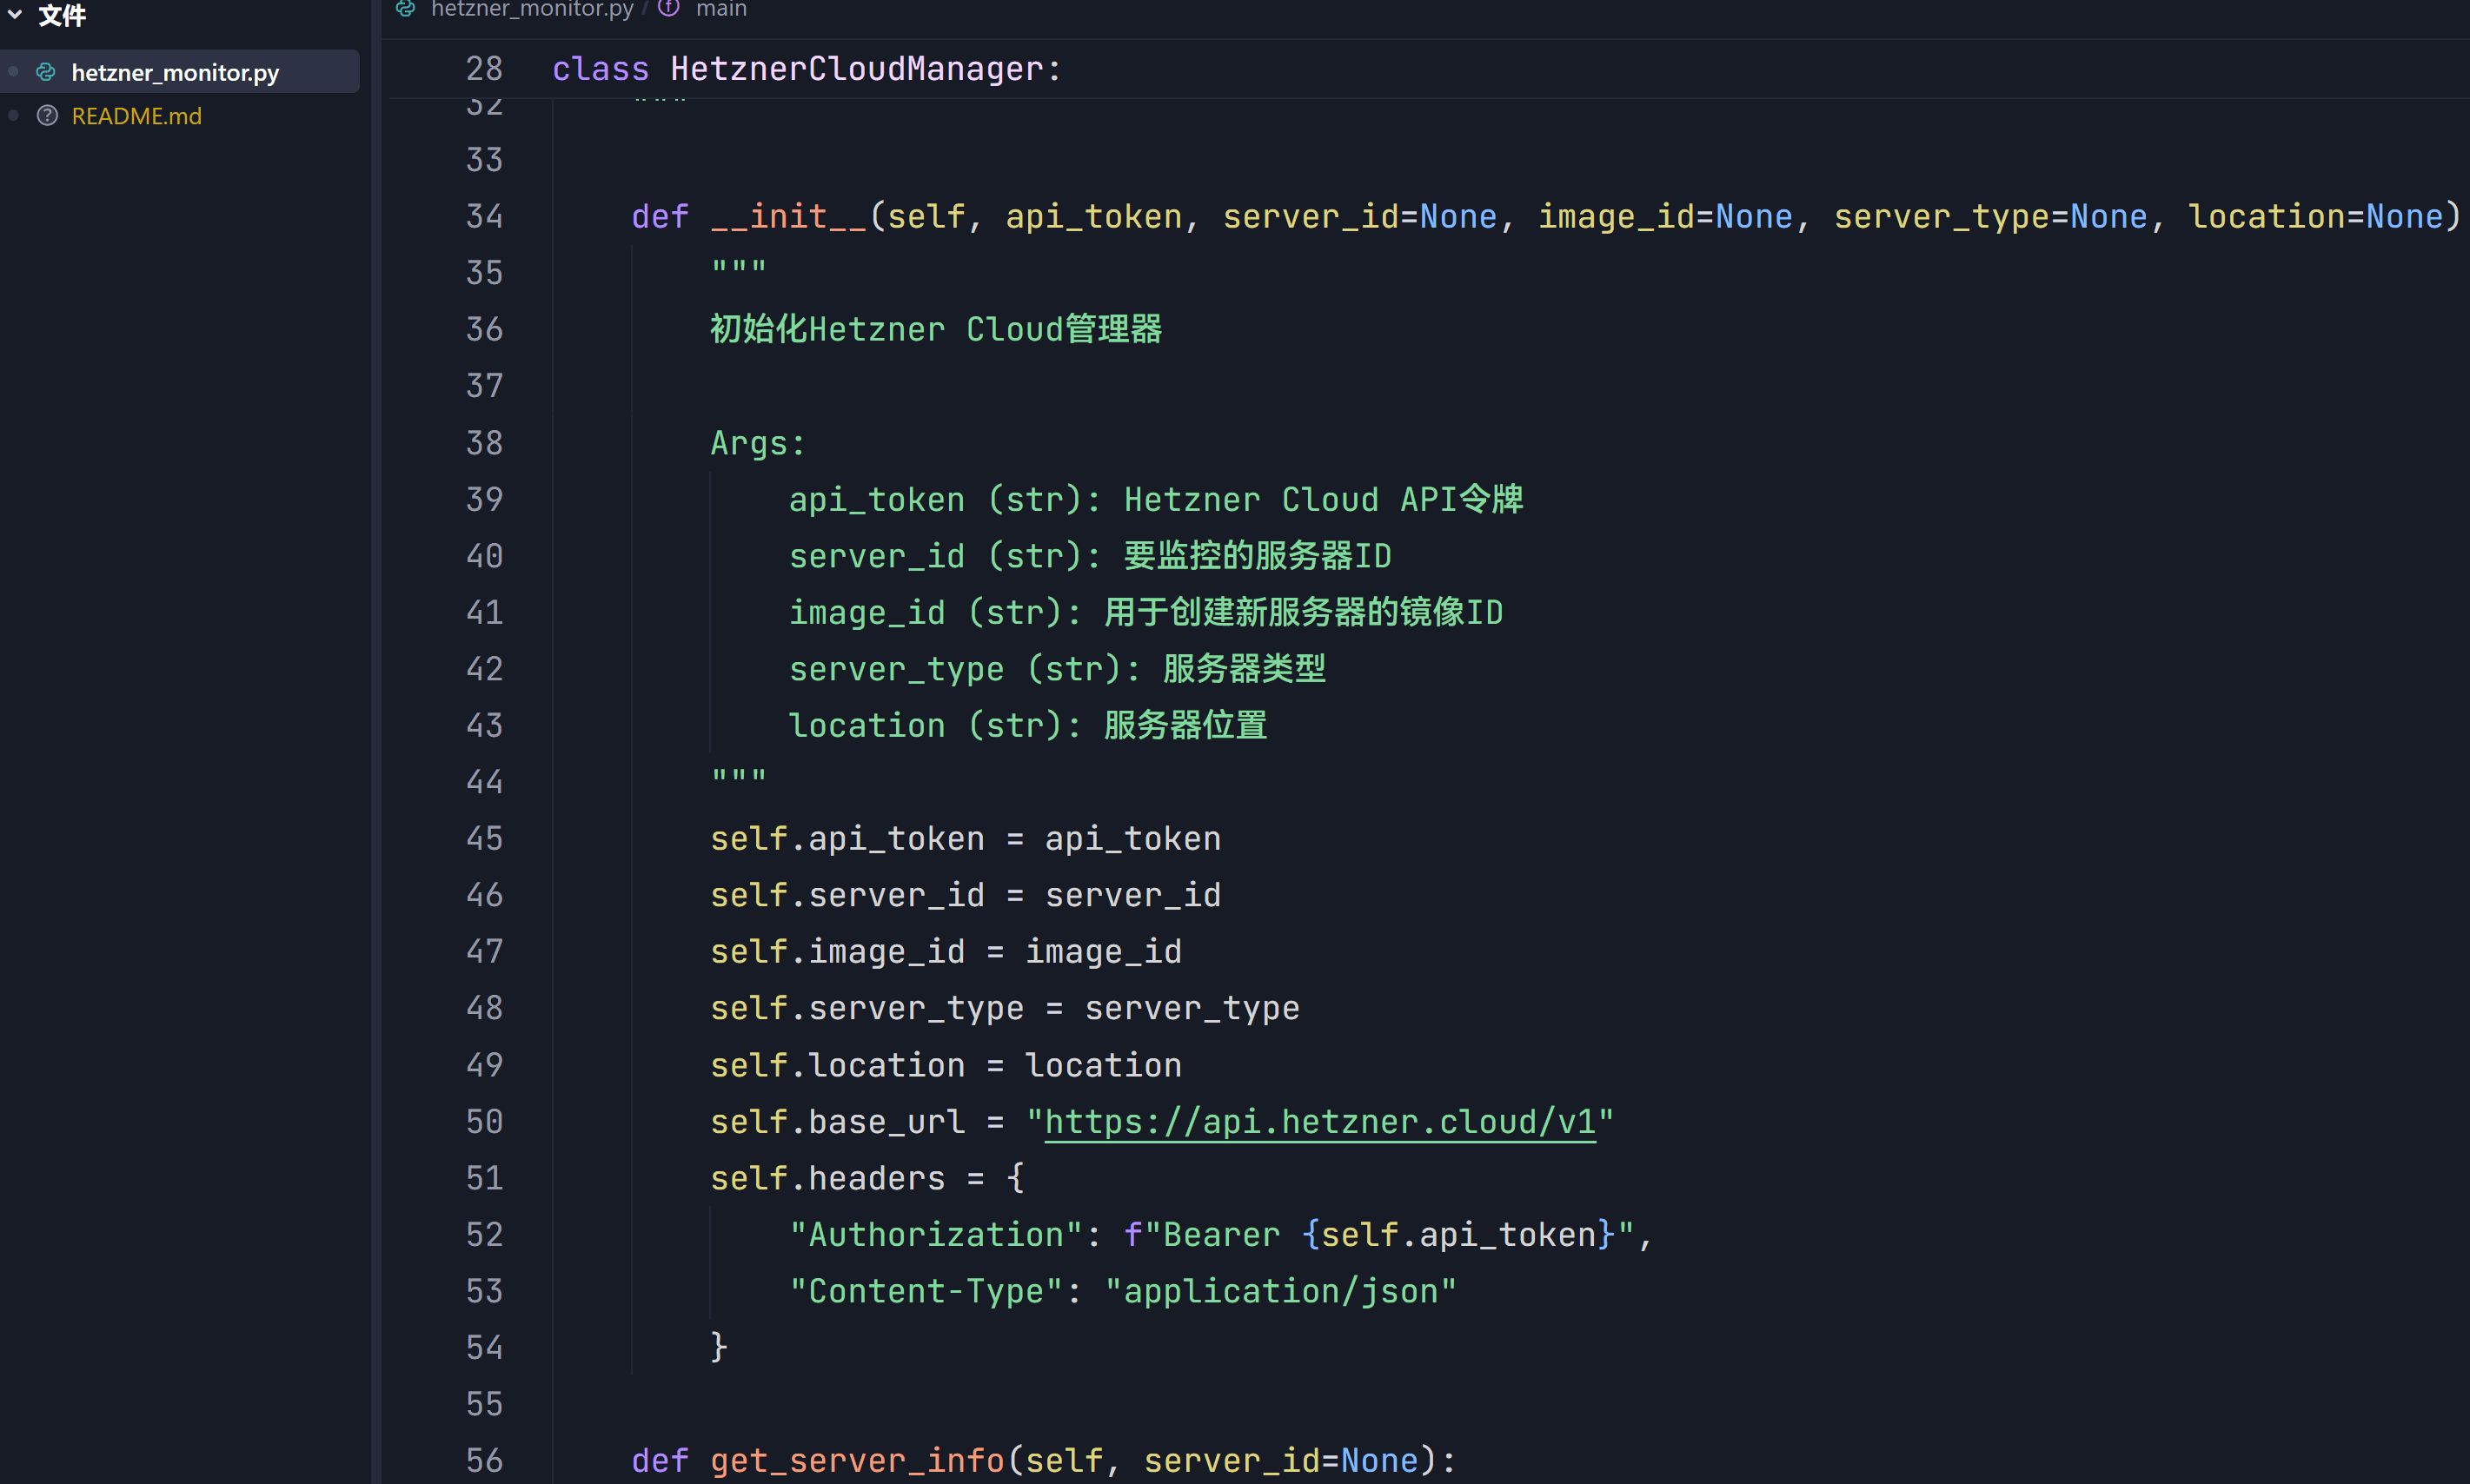Click self.api_token = api_token line
Viewport: 2470px width, 1484px height.
(x=965, y=838)
